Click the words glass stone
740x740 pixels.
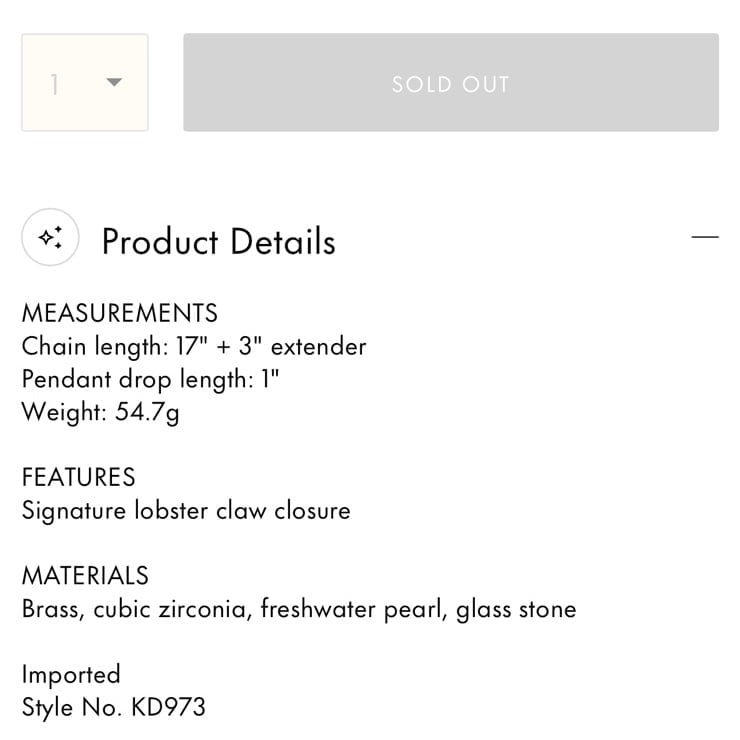click(x=516, y=609)
